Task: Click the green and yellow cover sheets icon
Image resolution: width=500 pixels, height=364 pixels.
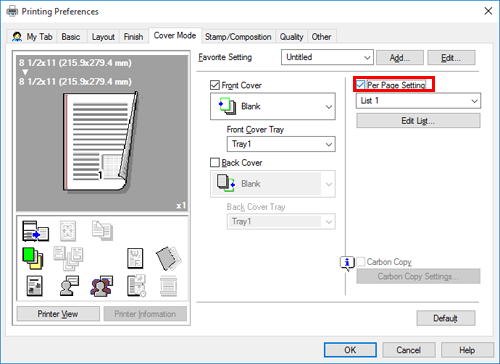Action: (33, 258)
